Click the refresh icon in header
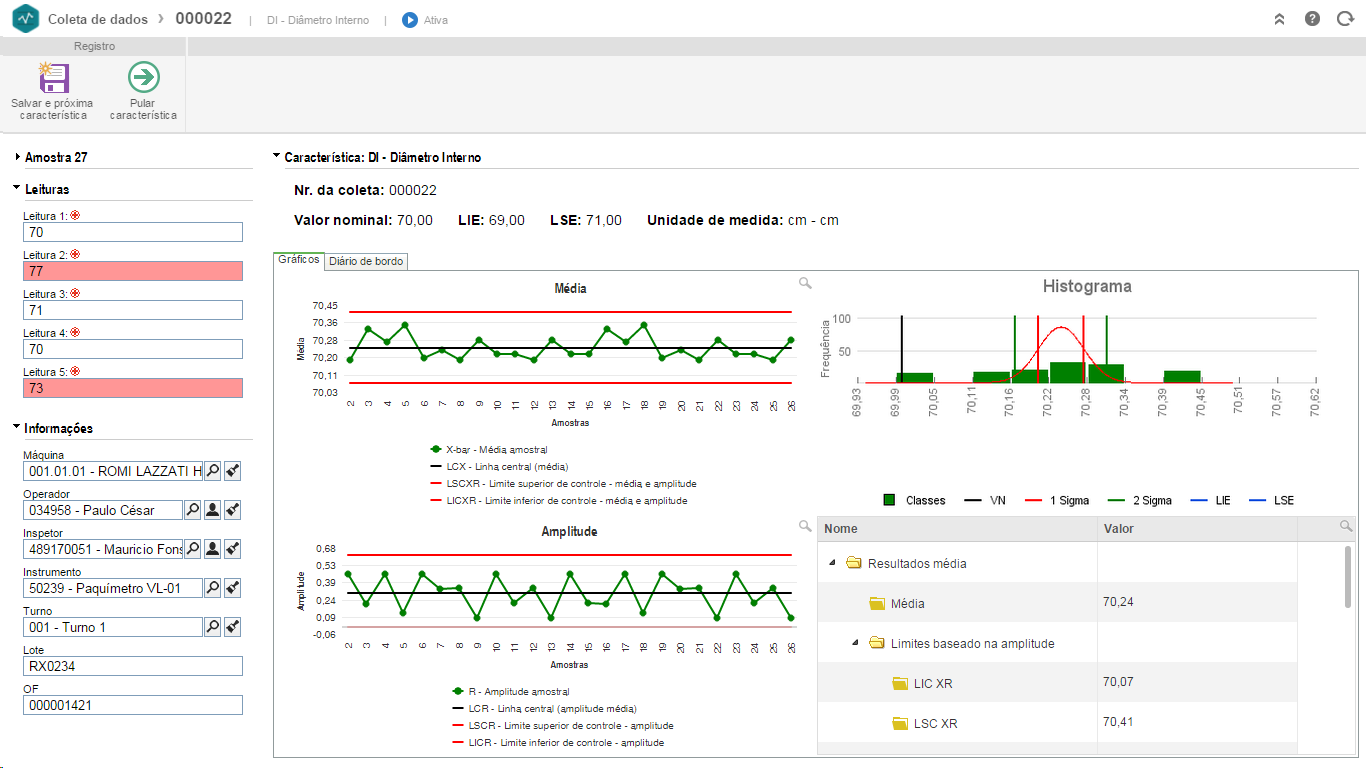 pos(1344,19)
